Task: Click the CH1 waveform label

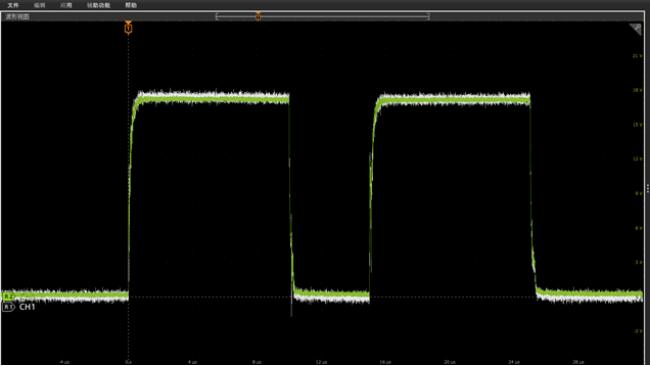Action: coord(27,307)
